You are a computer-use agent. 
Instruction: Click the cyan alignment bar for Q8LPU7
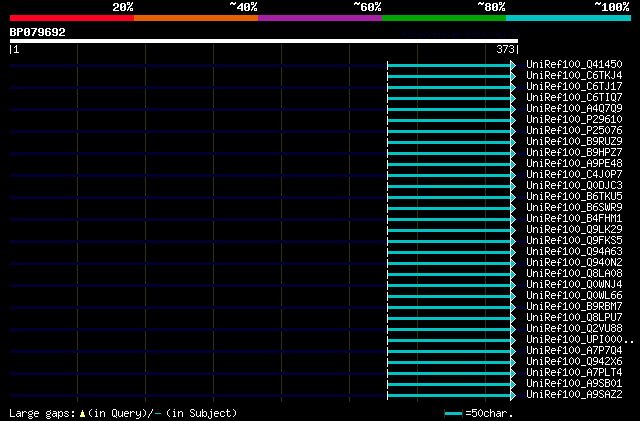449,319
